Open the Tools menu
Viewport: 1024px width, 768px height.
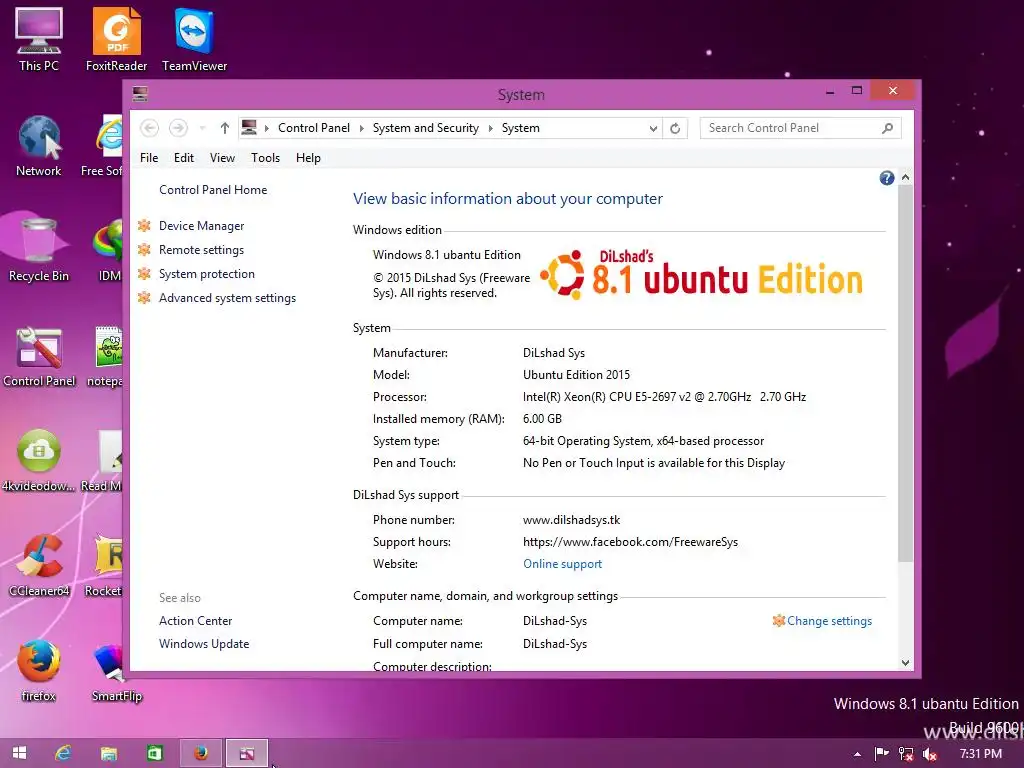pyautogui.click(x=265, y=158)
